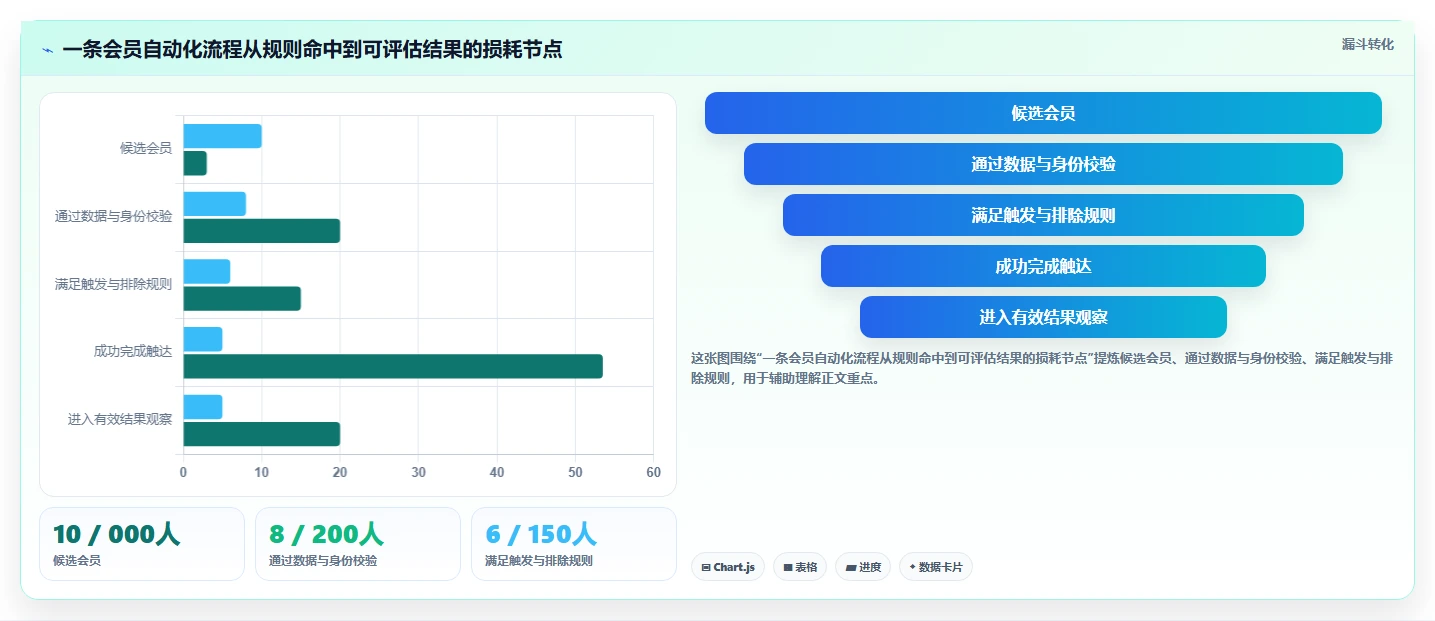Click the dark green chart bar for 进入有效结果观察

[261, 434]
